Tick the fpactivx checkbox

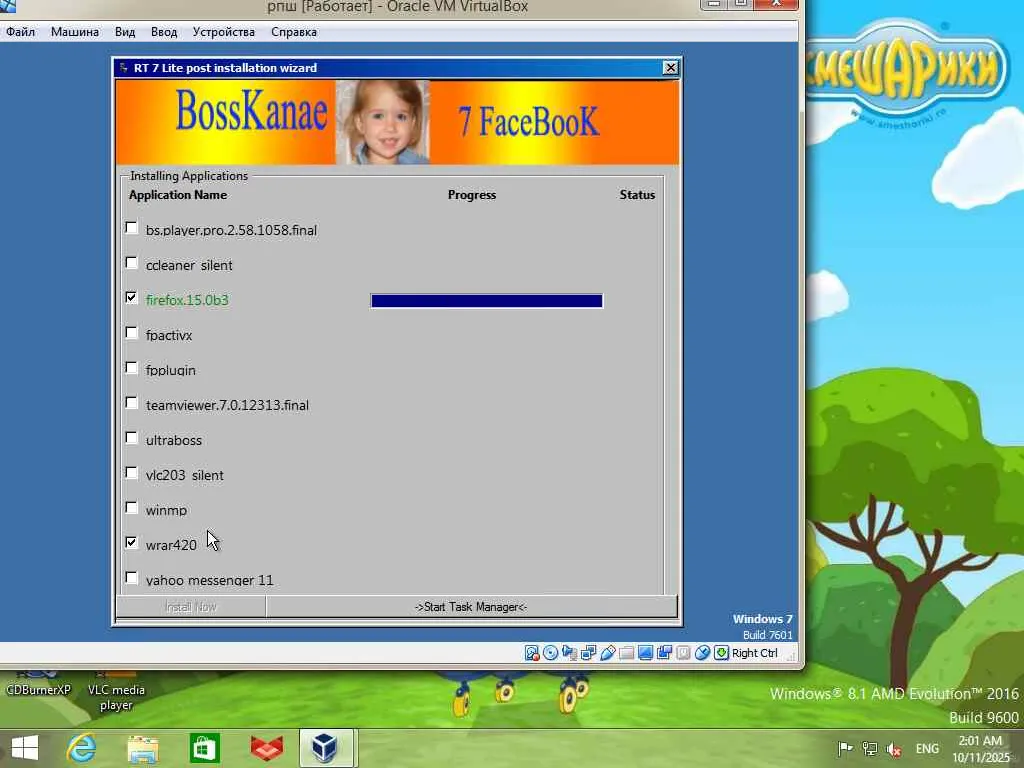tap(131, 333)
